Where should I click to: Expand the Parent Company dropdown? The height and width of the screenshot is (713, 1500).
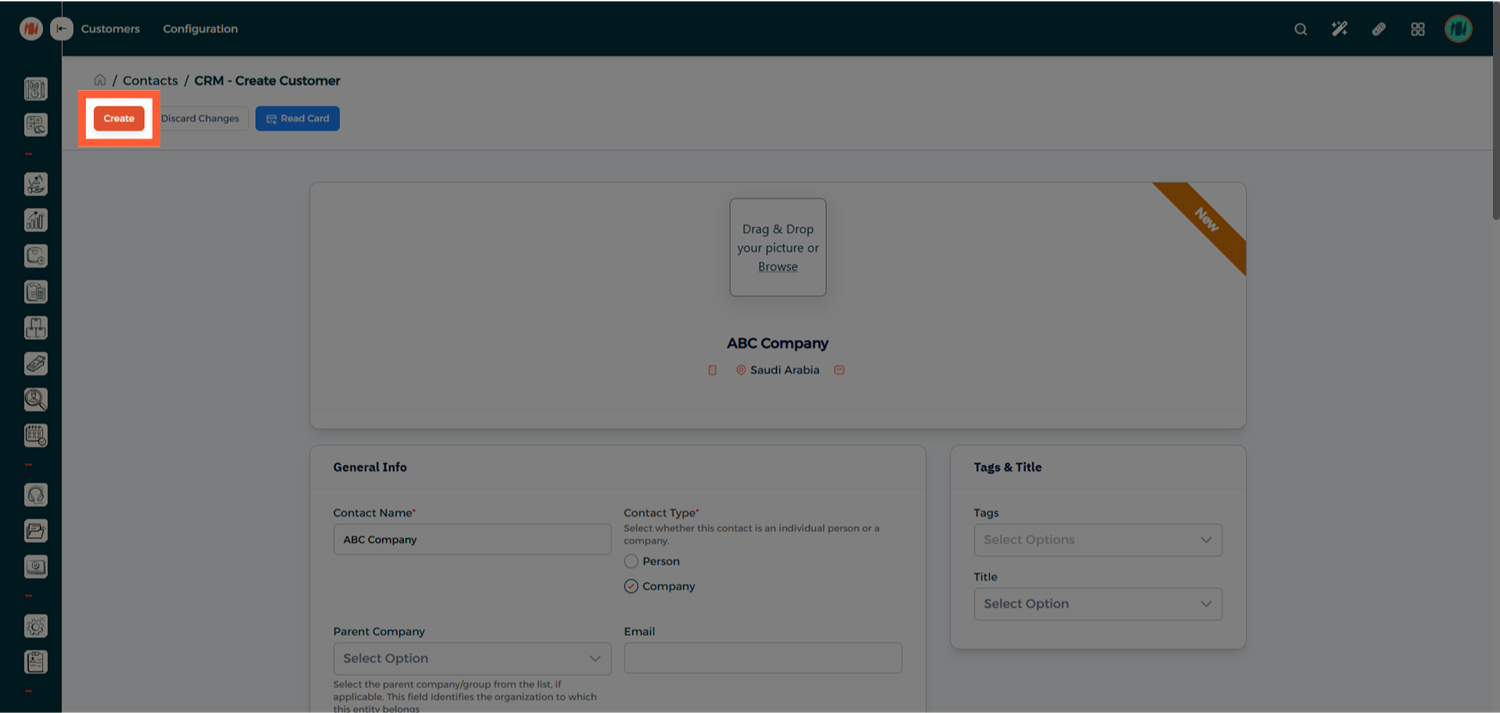click(471, 659)
